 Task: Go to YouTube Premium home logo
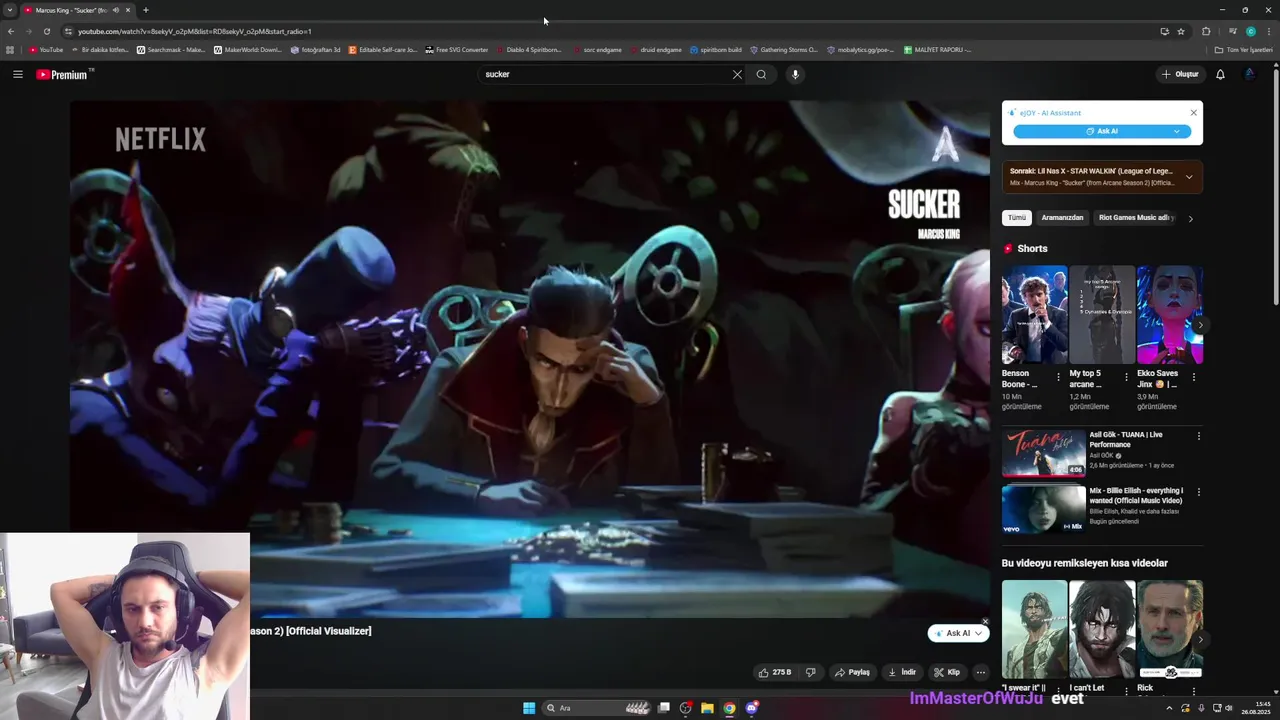62,74
